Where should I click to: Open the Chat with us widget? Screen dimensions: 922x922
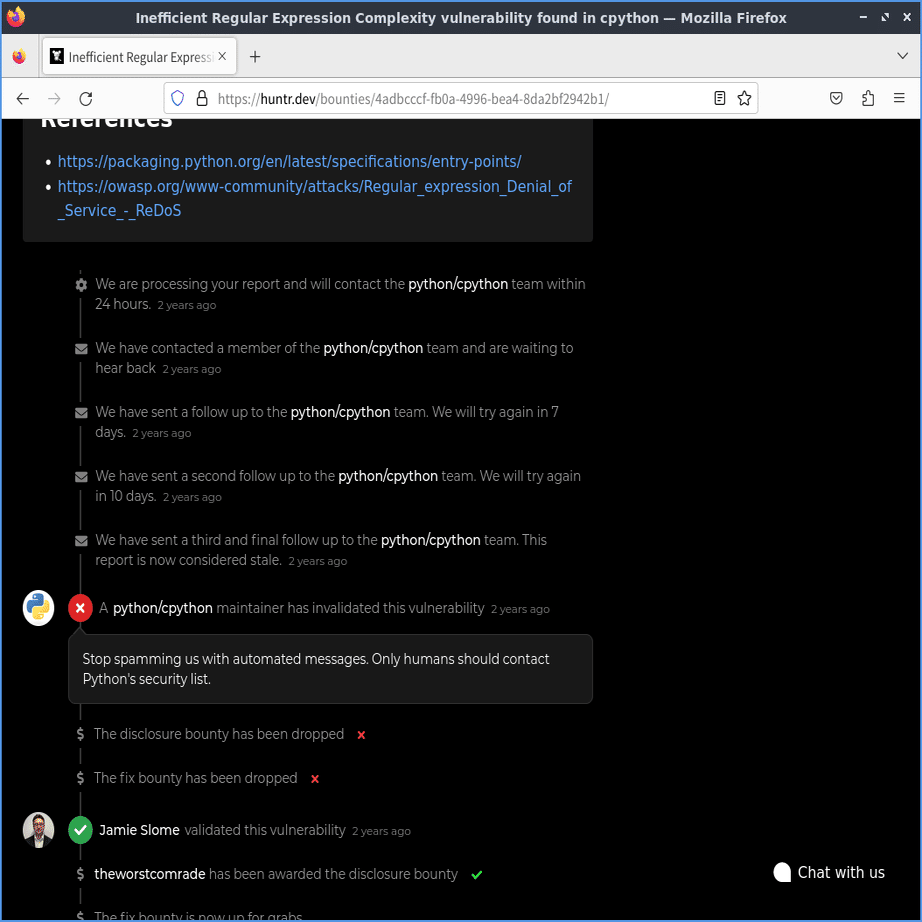[829, 872]
